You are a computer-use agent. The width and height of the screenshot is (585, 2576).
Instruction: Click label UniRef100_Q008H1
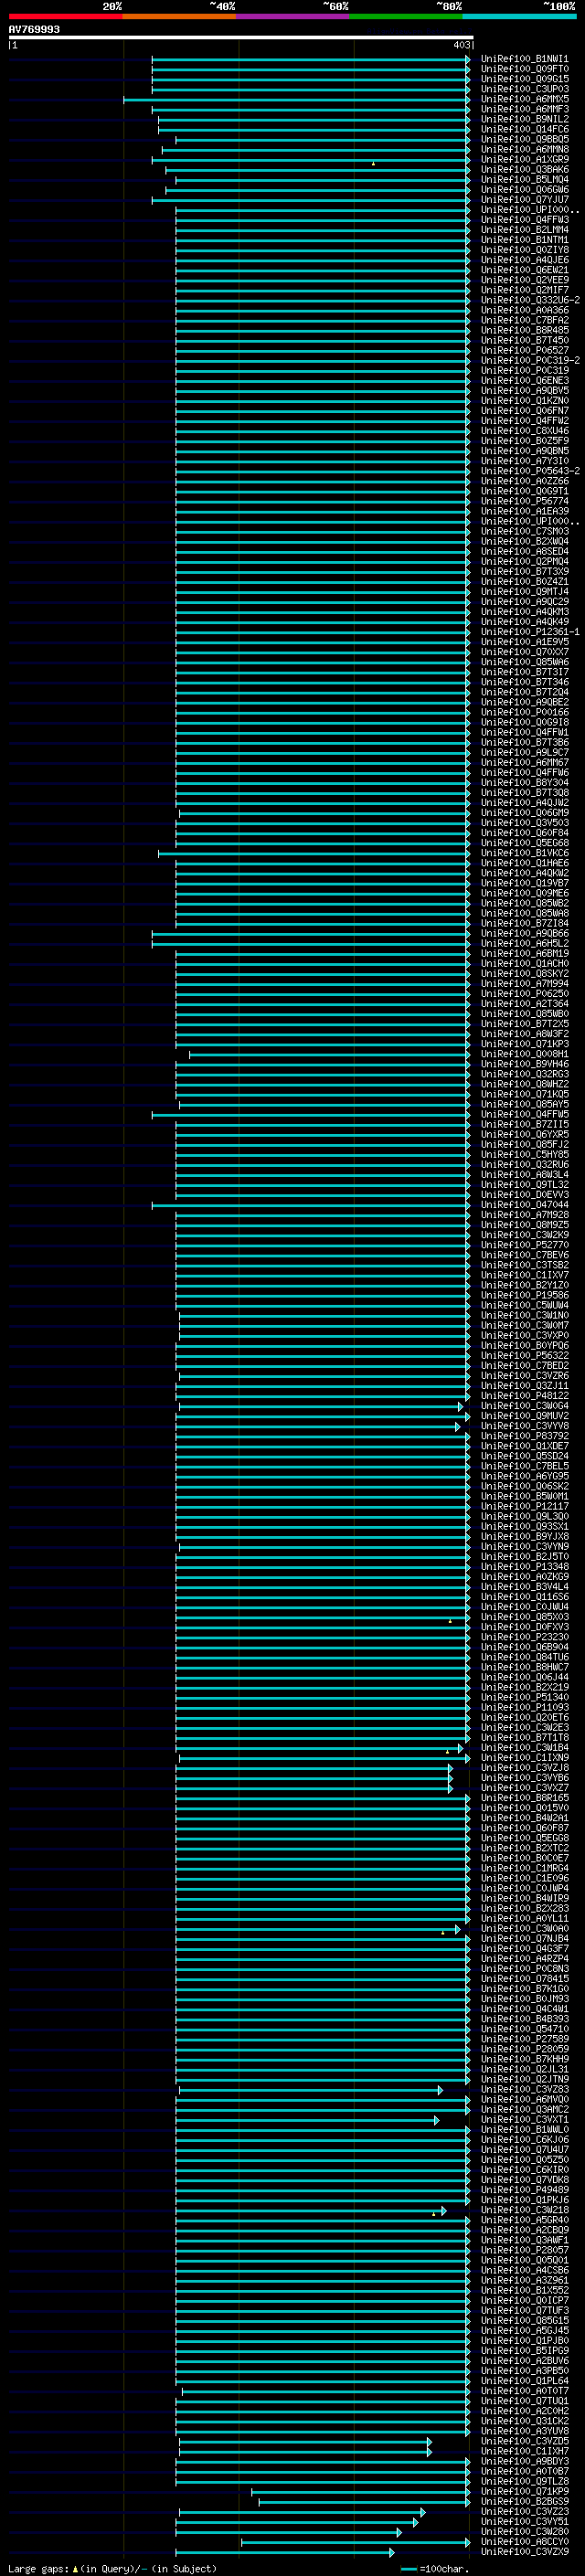click(524, 1054)
